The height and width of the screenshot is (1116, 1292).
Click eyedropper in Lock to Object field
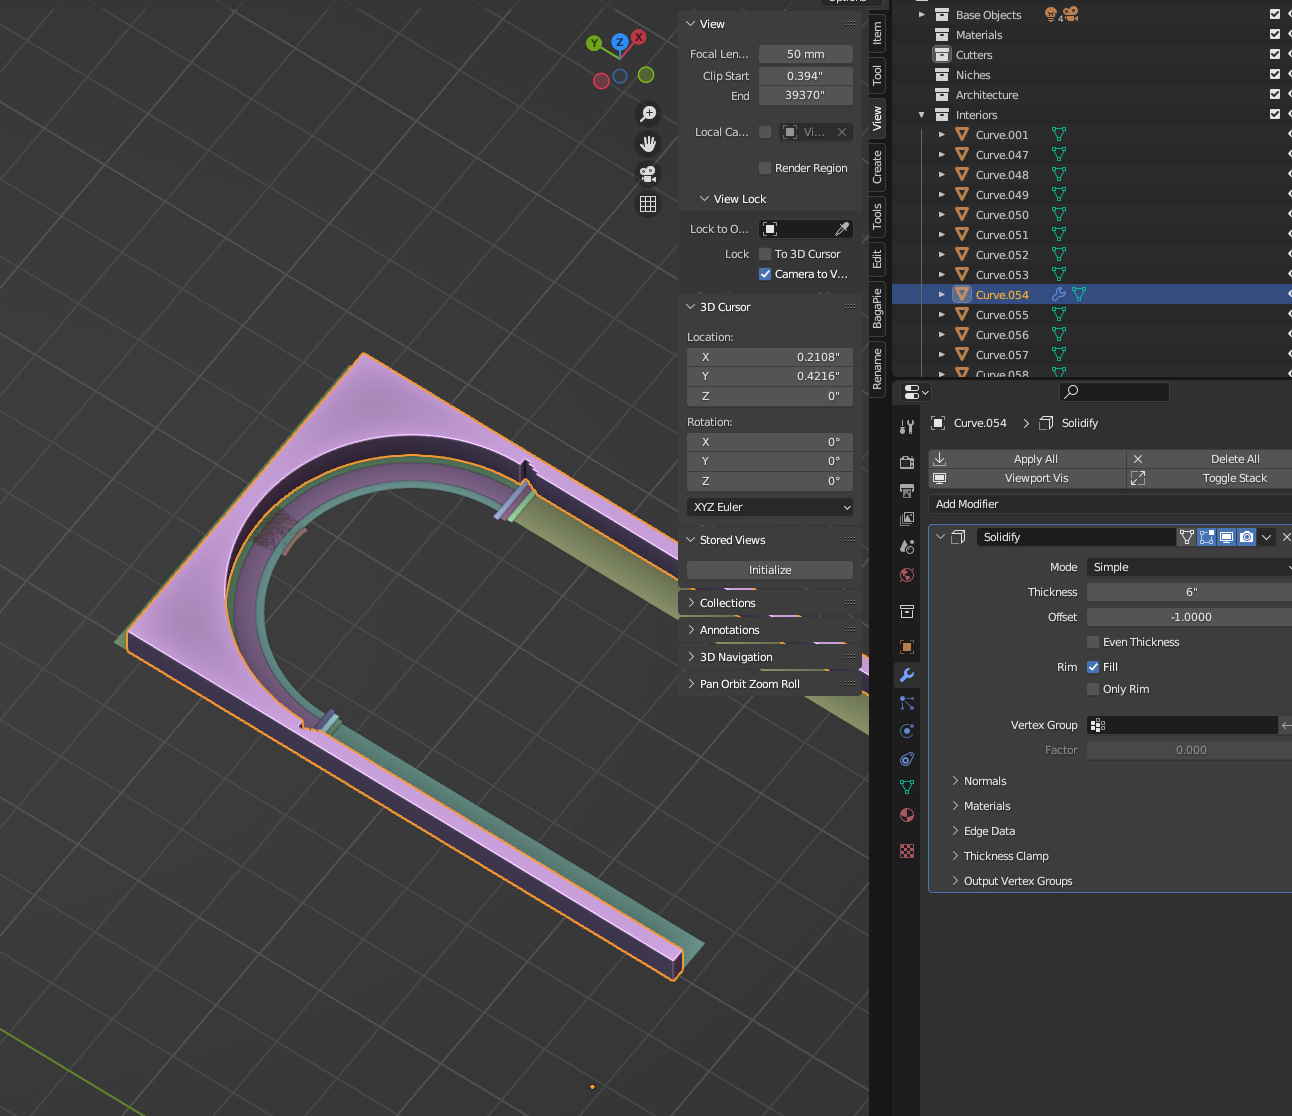(x=842, y=229)
